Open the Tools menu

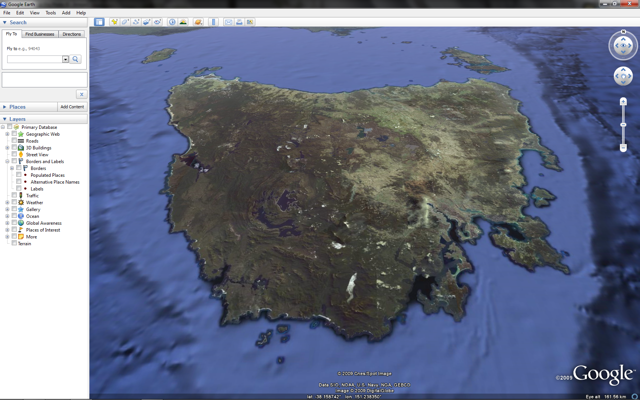point(51,13)
